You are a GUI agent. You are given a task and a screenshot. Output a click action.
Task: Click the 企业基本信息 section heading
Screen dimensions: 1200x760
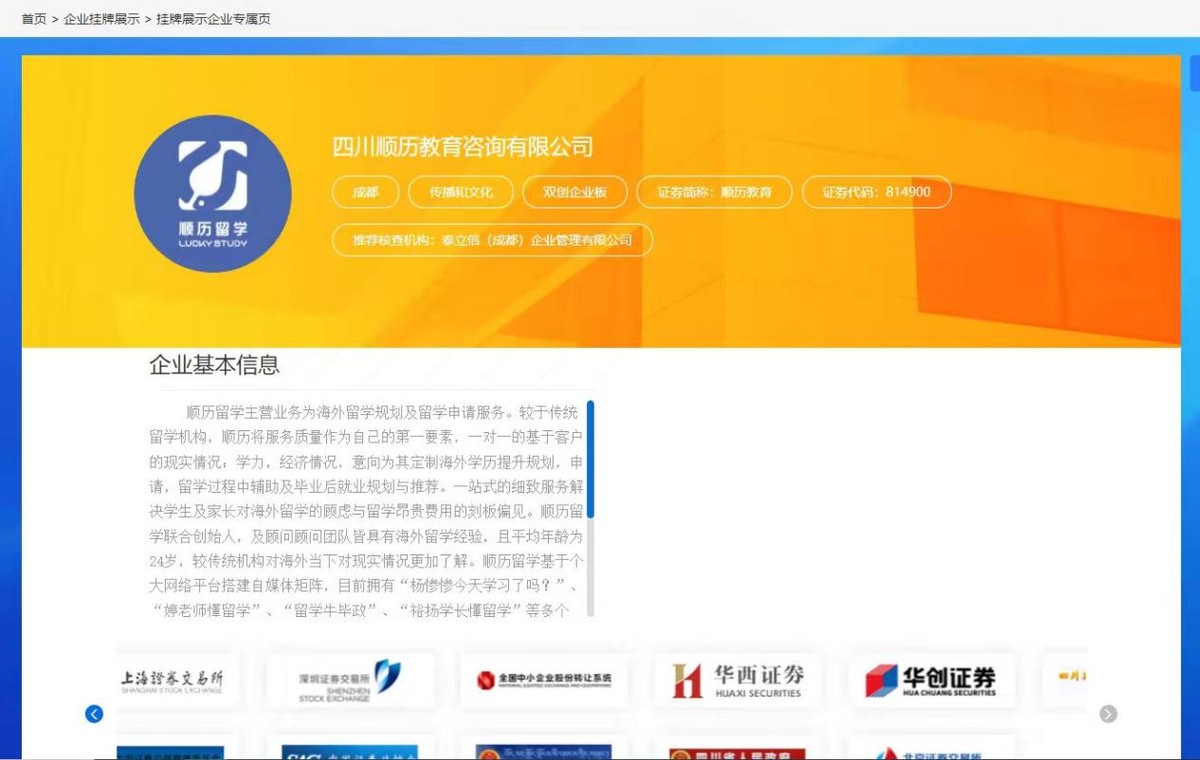point(214,365)
